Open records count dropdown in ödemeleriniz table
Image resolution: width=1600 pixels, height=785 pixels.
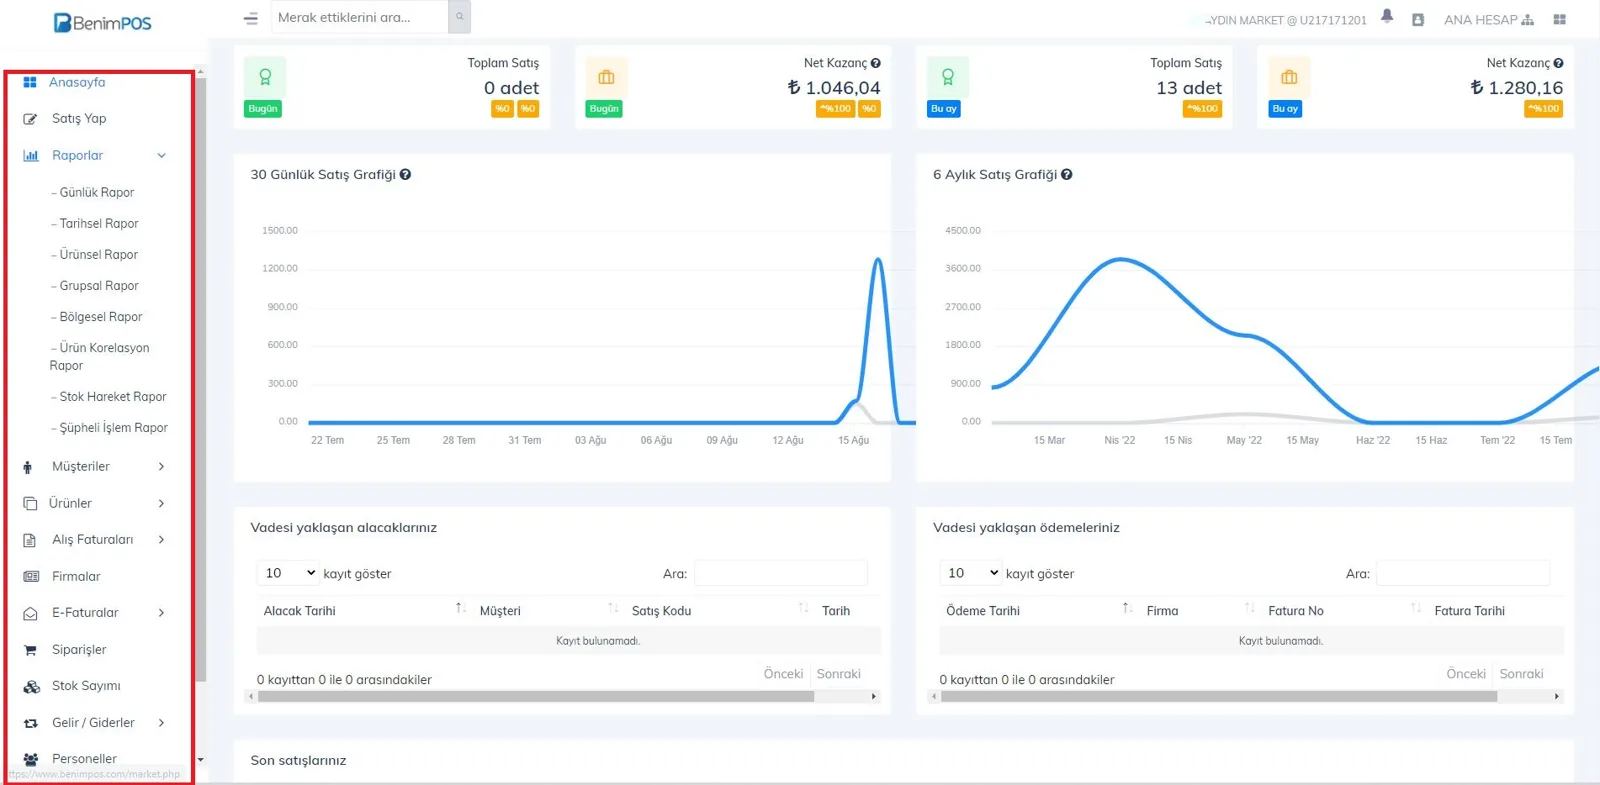click(x=971, y=573)
